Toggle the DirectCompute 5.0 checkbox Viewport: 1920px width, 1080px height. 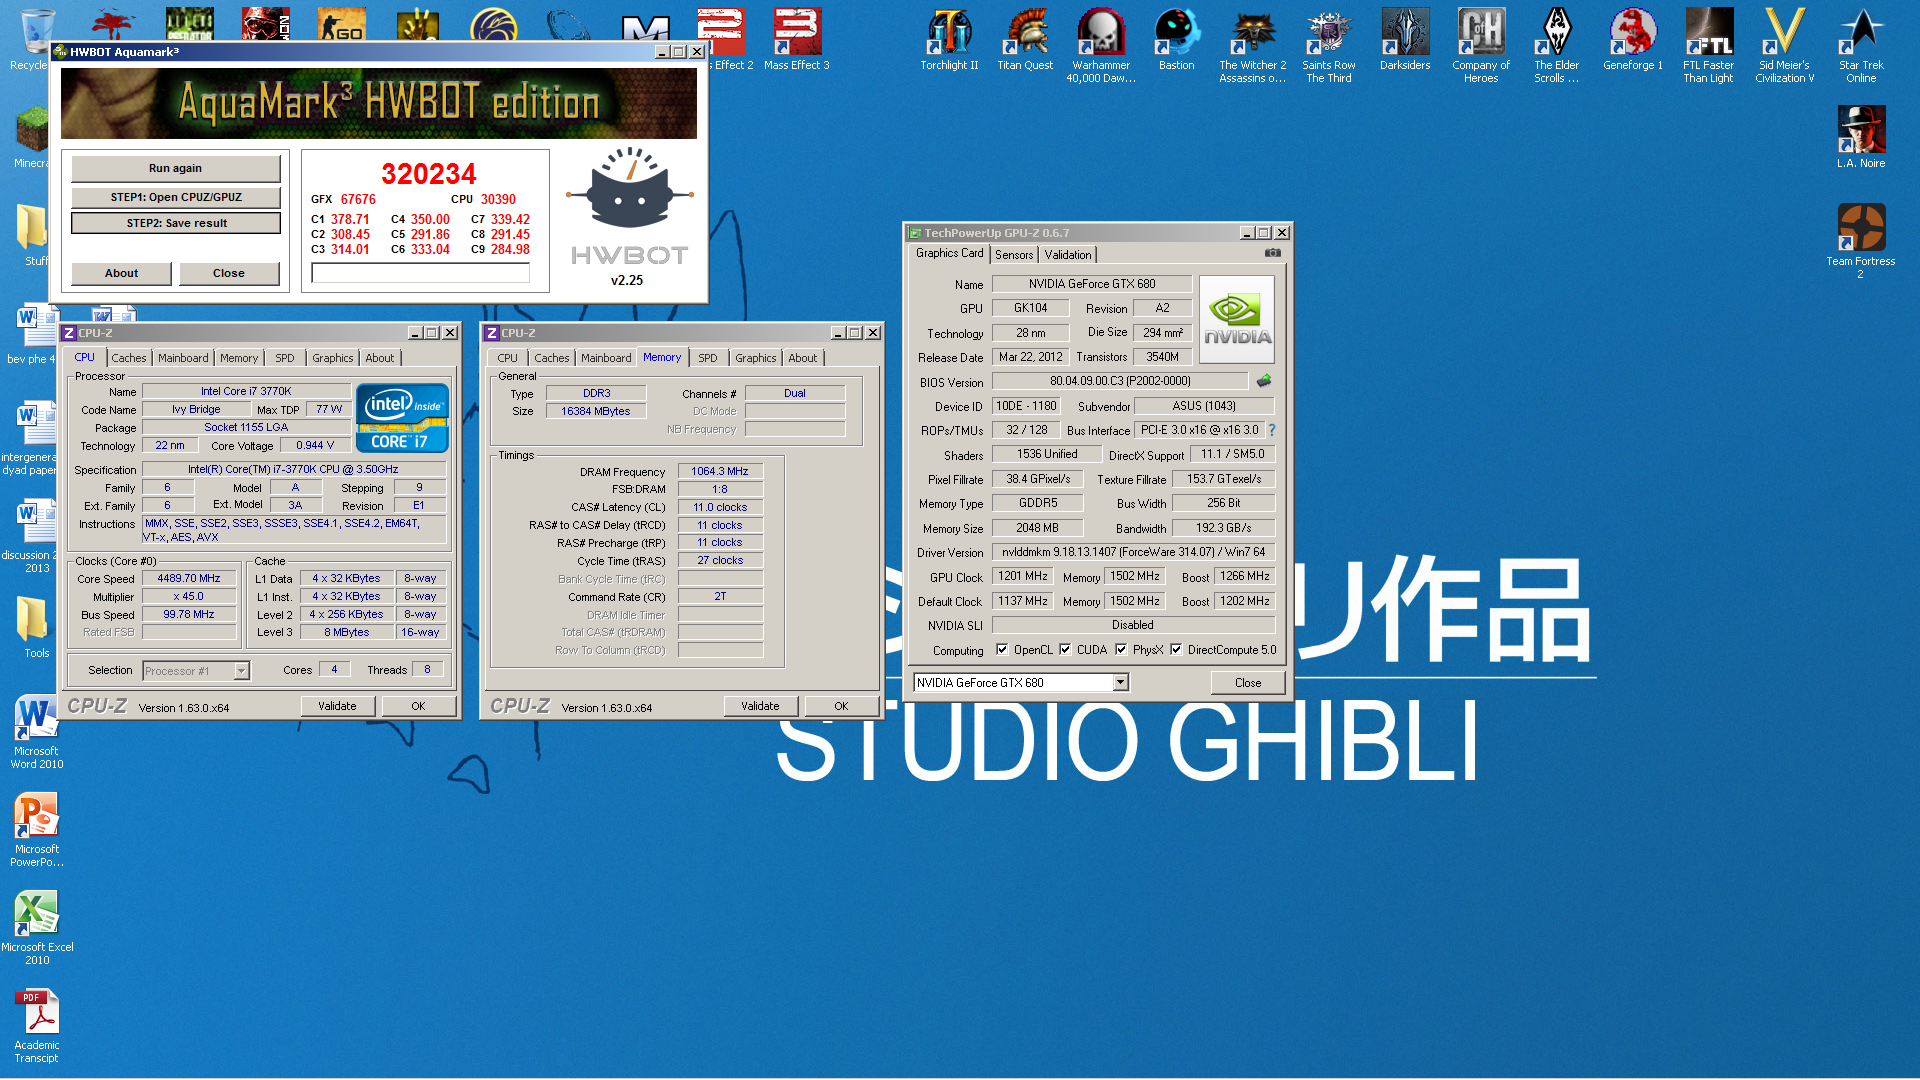(1176, 649)
